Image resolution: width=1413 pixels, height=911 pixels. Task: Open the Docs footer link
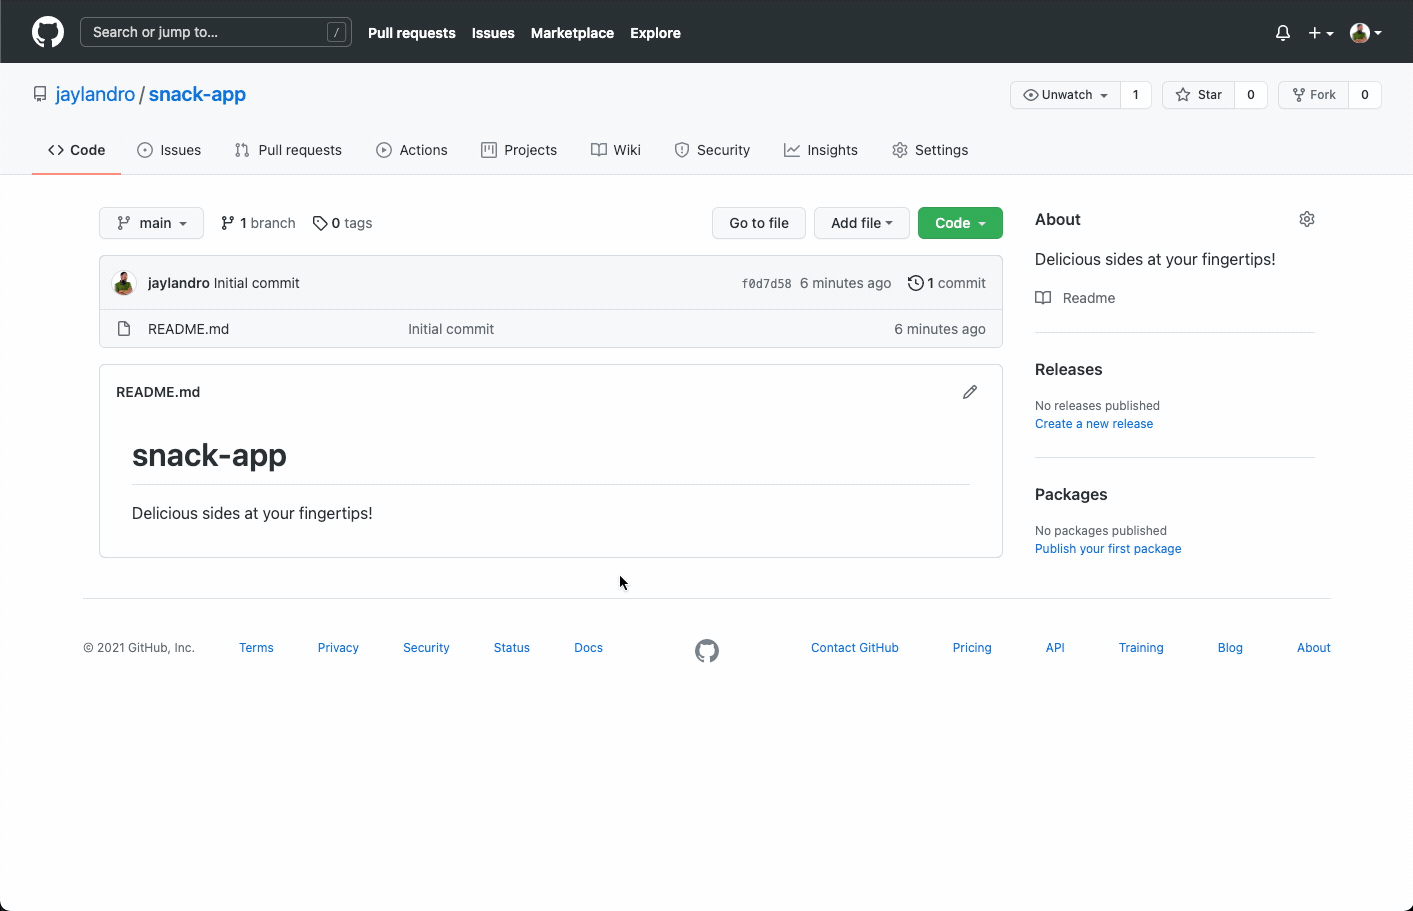[x=589, y=648]
